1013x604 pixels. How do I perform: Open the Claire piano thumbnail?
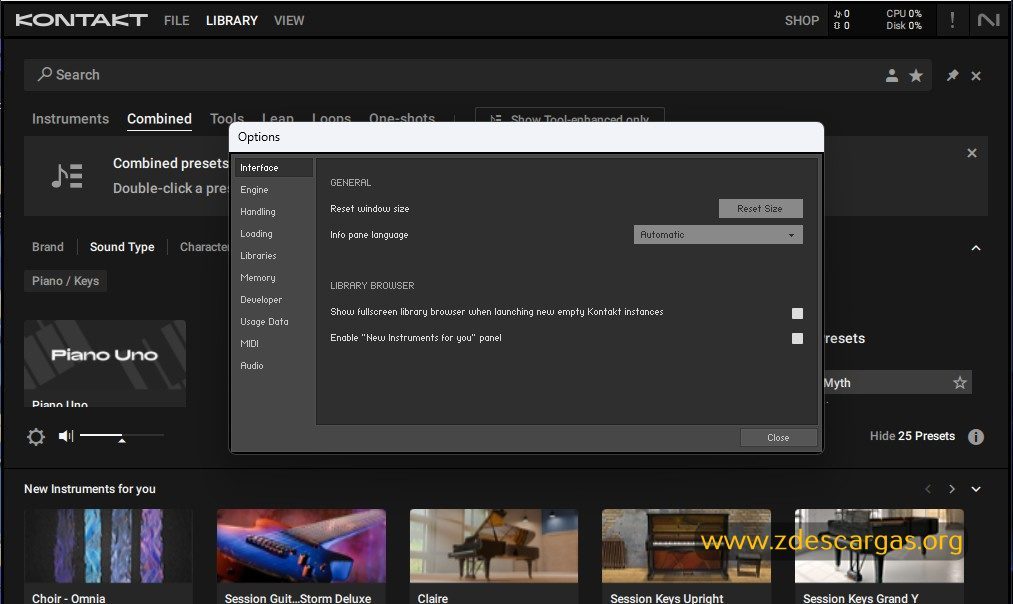click(x=494, y=546)
